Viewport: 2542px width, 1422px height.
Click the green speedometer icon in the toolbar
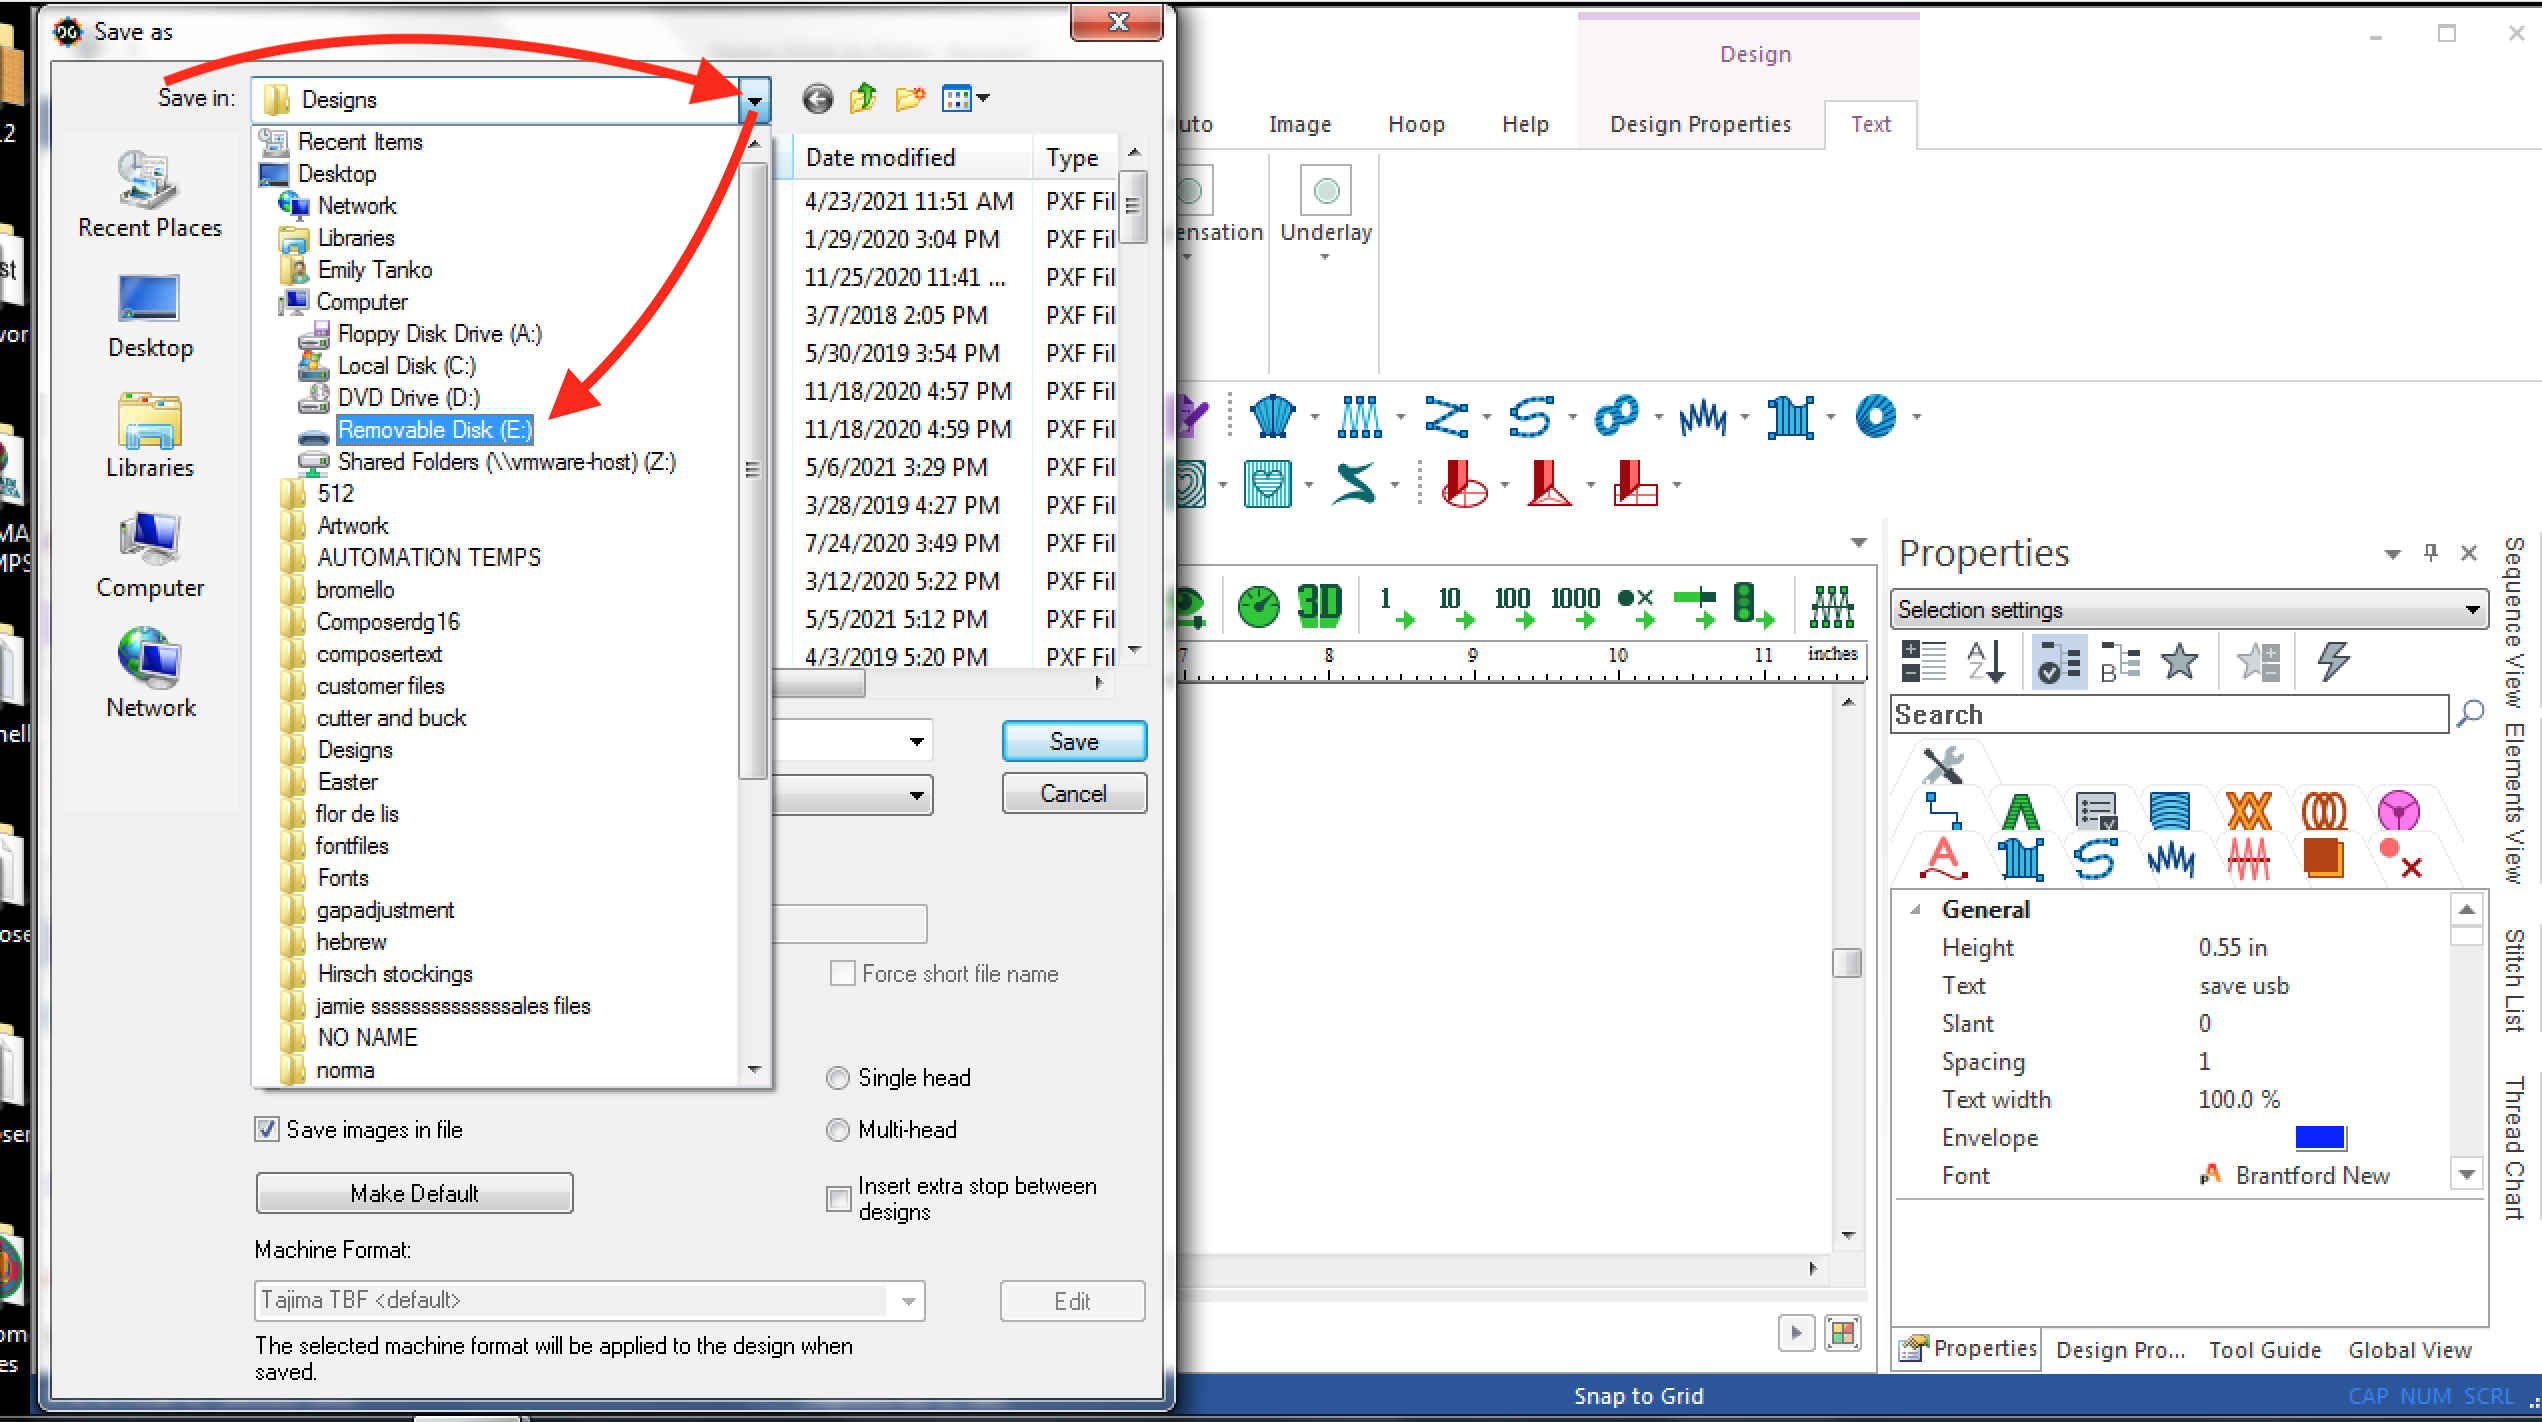(1258, 606)
